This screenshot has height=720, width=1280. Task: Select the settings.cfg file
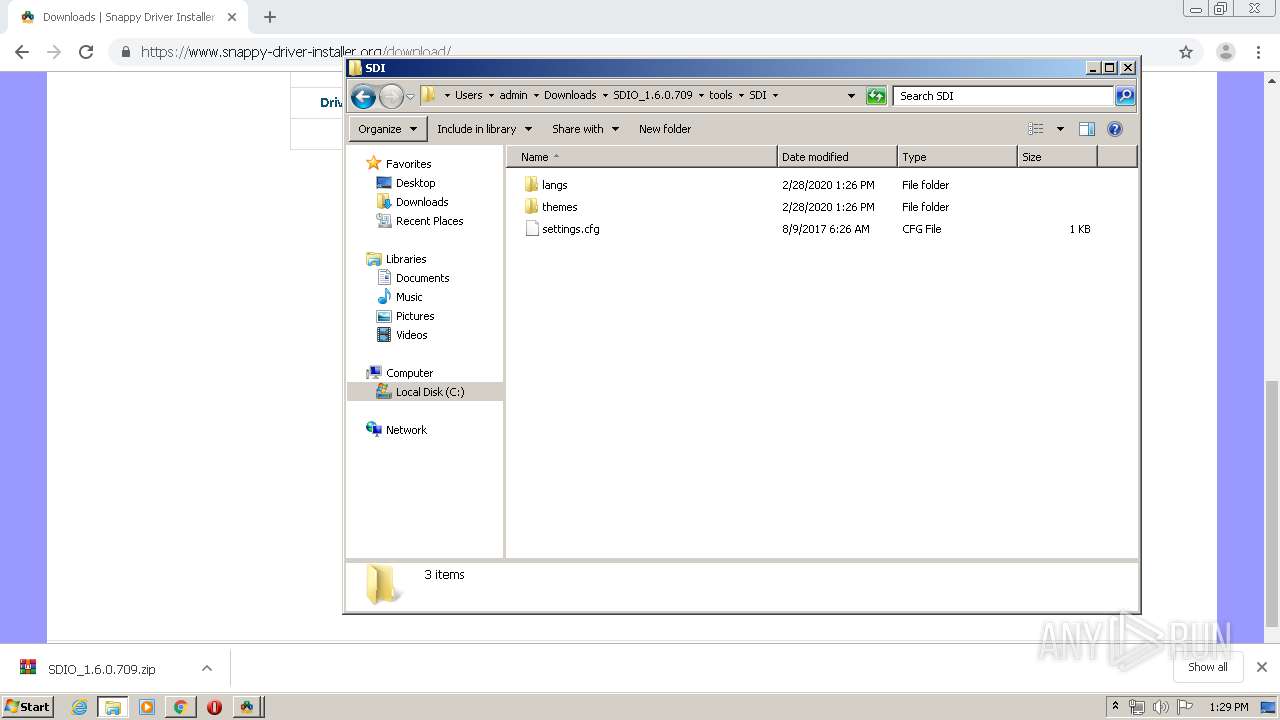(x=570, y=229)
